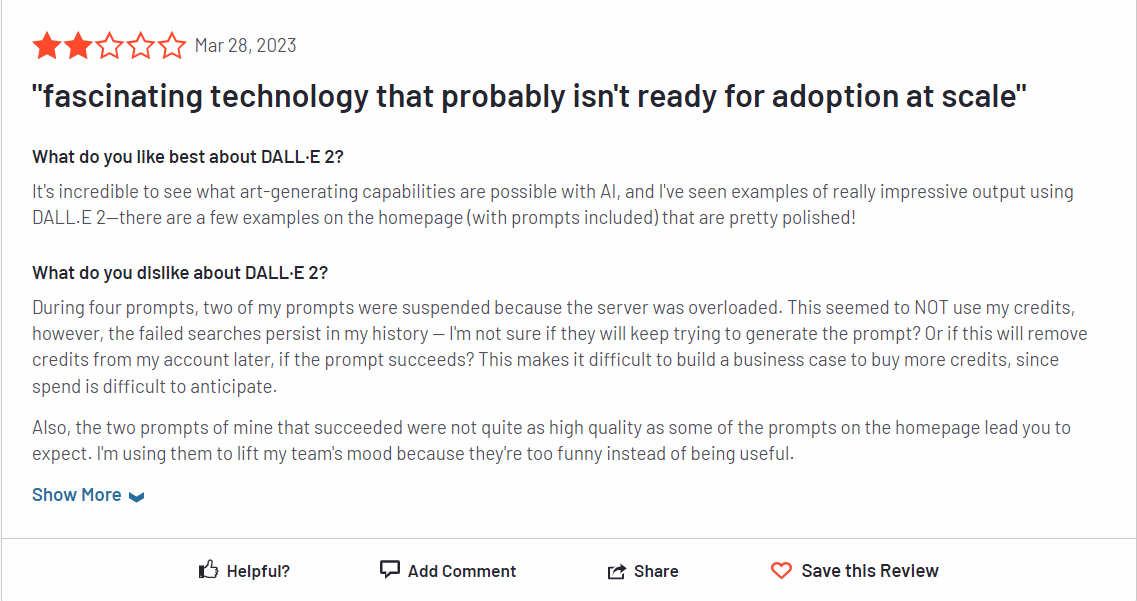Select the third empty star outline

110,44
